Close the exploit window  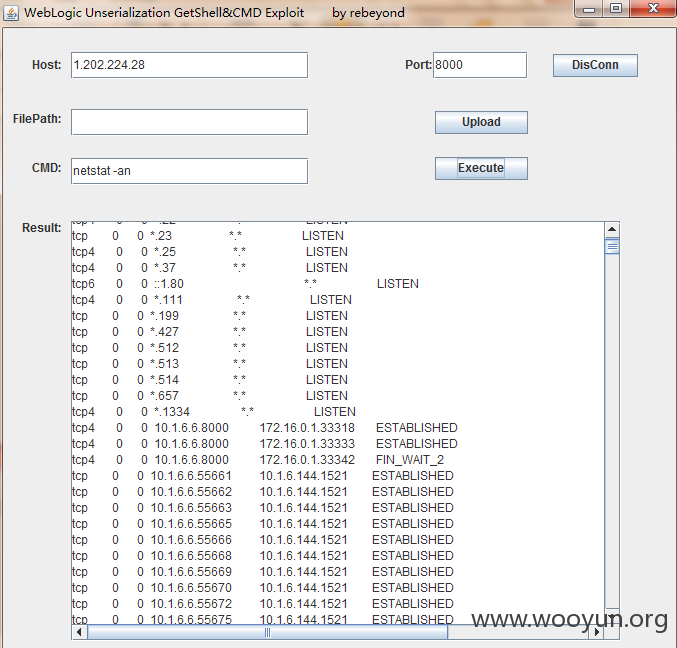click(653, 9)
